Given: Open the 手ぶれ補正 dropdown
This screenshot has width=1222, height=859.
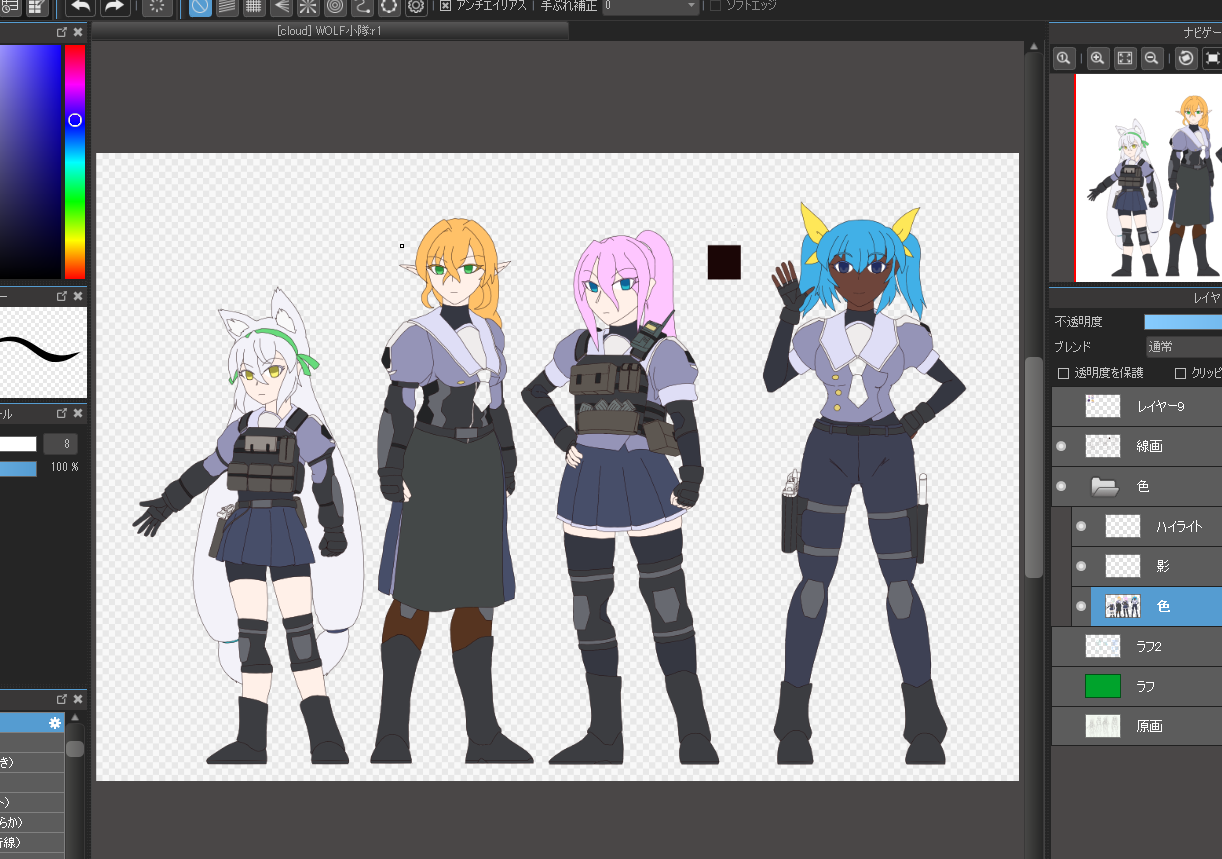Looking at the screenshot, I should (651, 6).
